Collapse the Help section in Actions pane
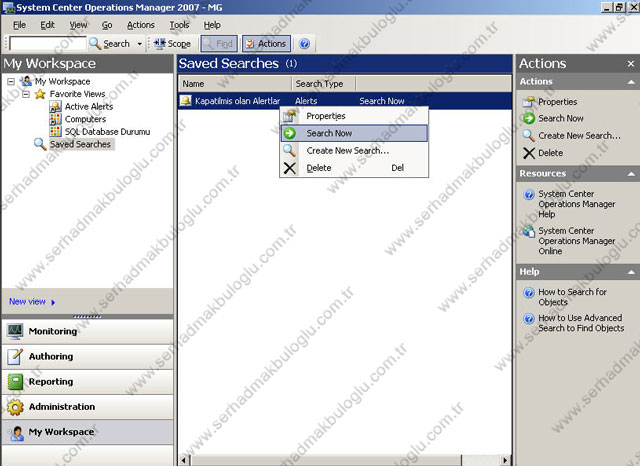The height and width of the screenshot is (466, 640). point(631,272)
